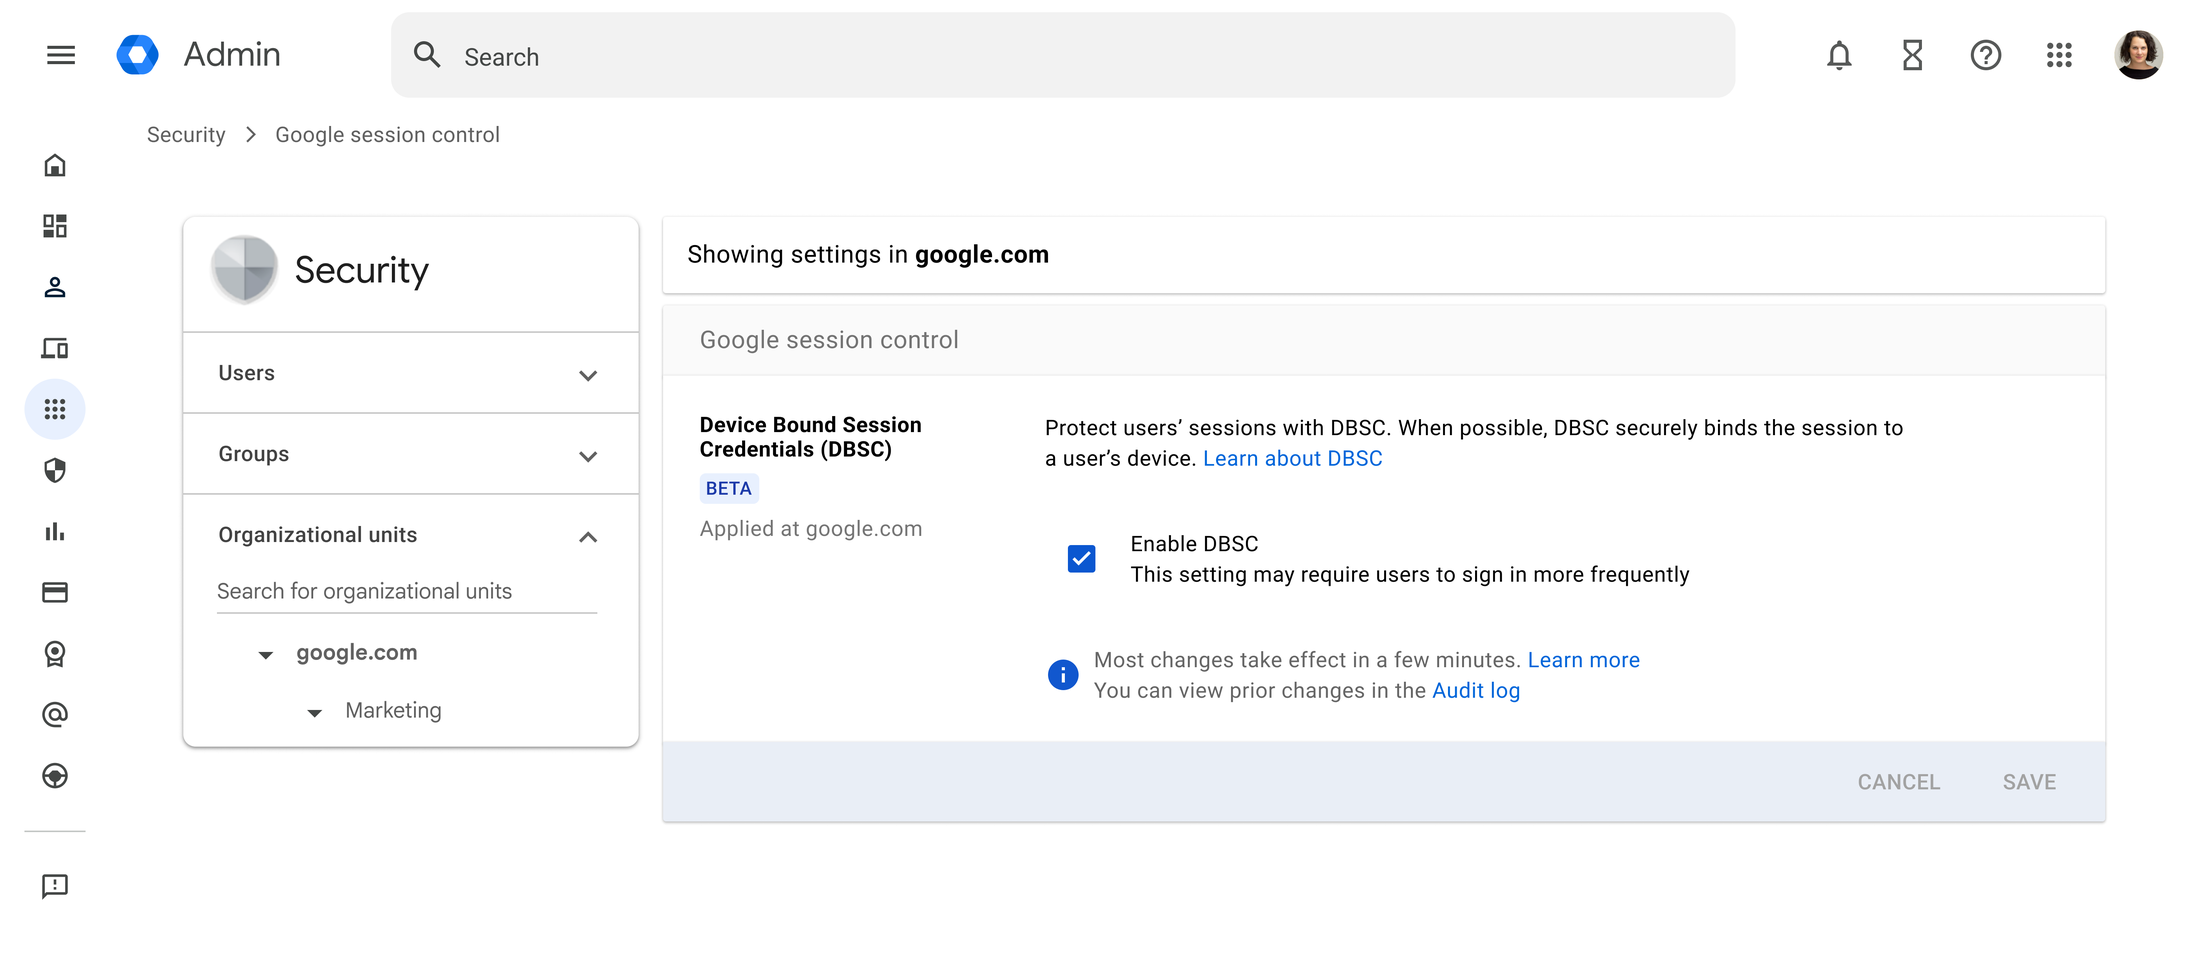Click the info icon beside changes note

1063,675
